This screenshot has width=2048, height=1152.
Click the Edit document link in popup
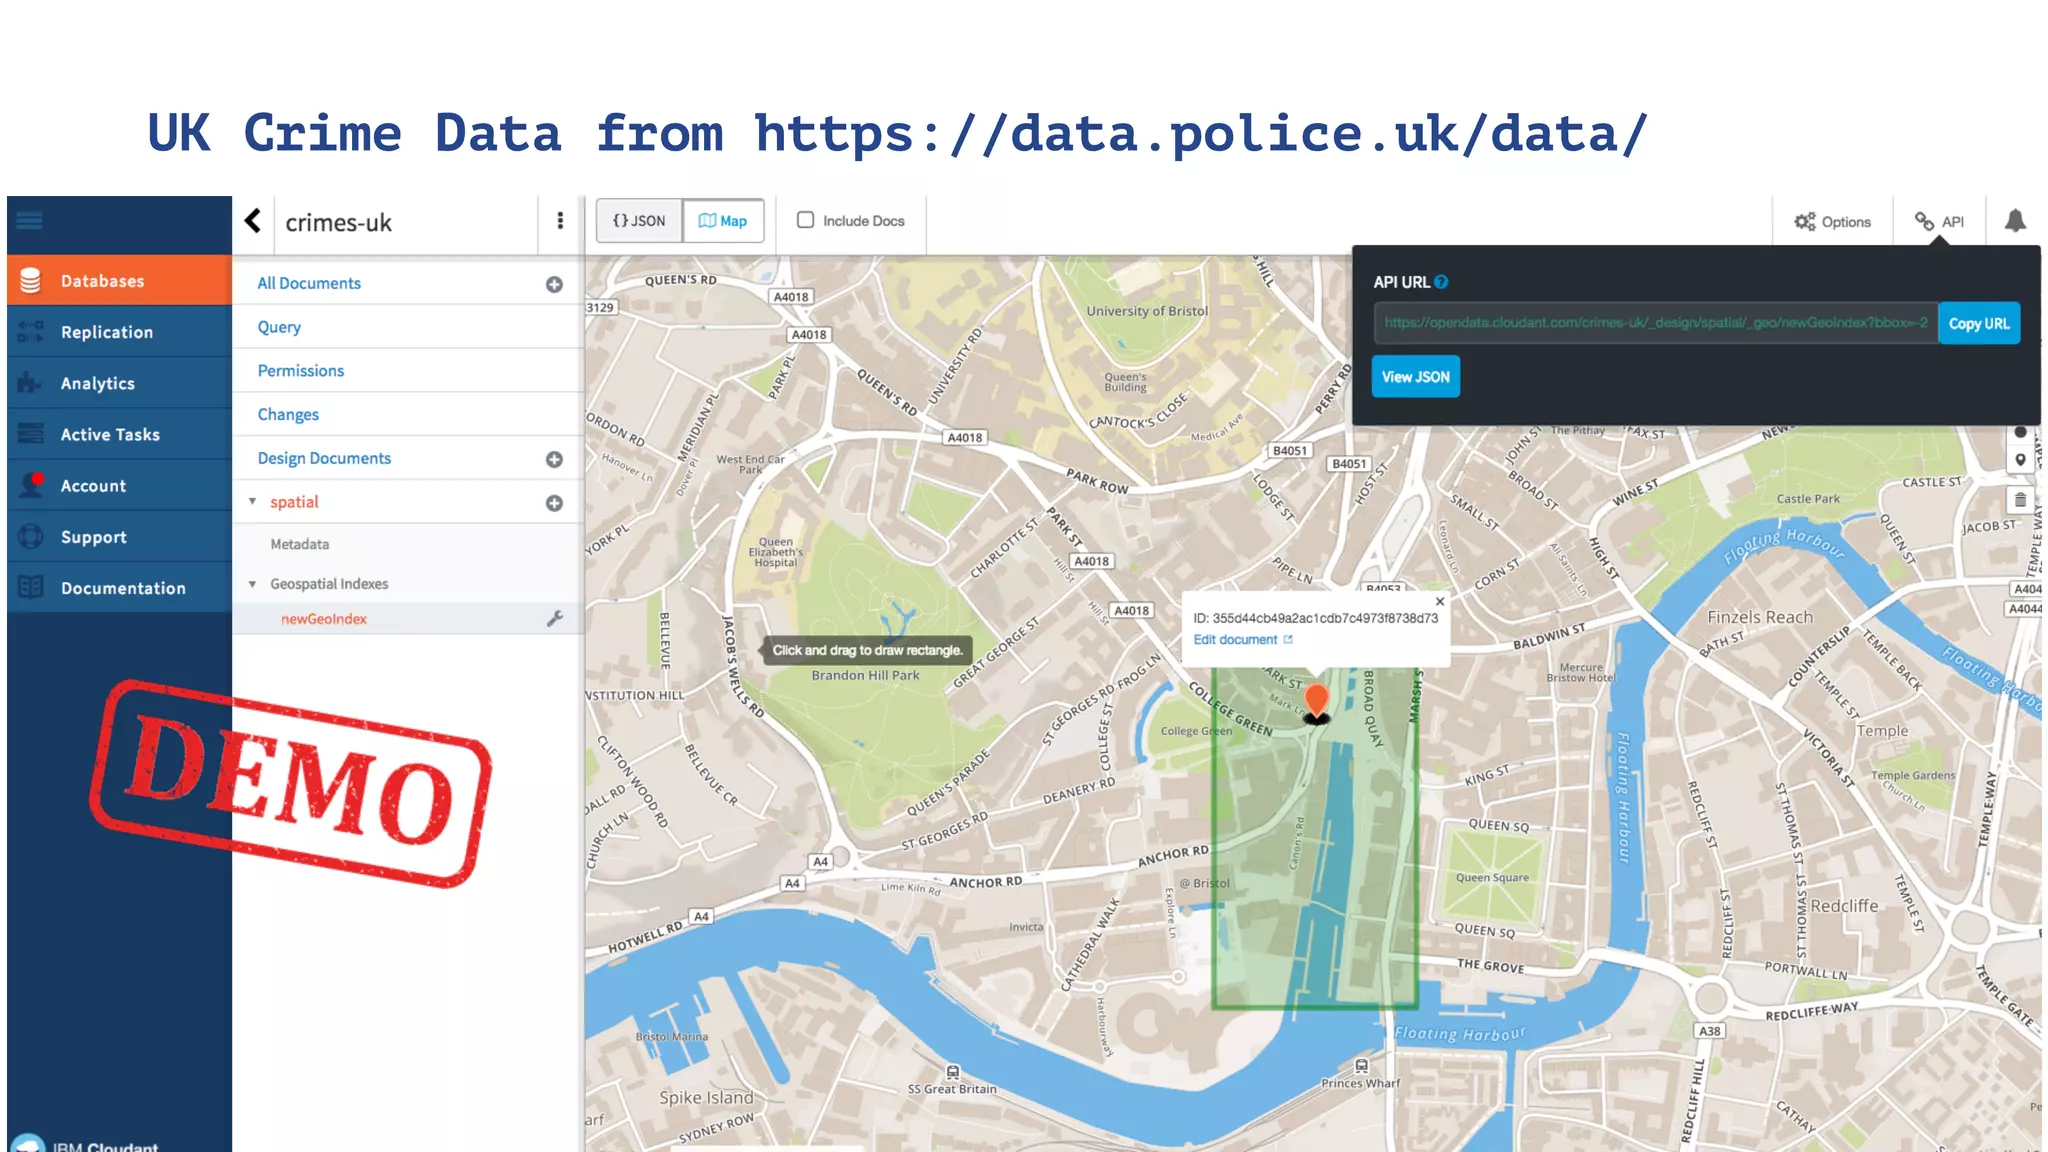(1242, 640)
